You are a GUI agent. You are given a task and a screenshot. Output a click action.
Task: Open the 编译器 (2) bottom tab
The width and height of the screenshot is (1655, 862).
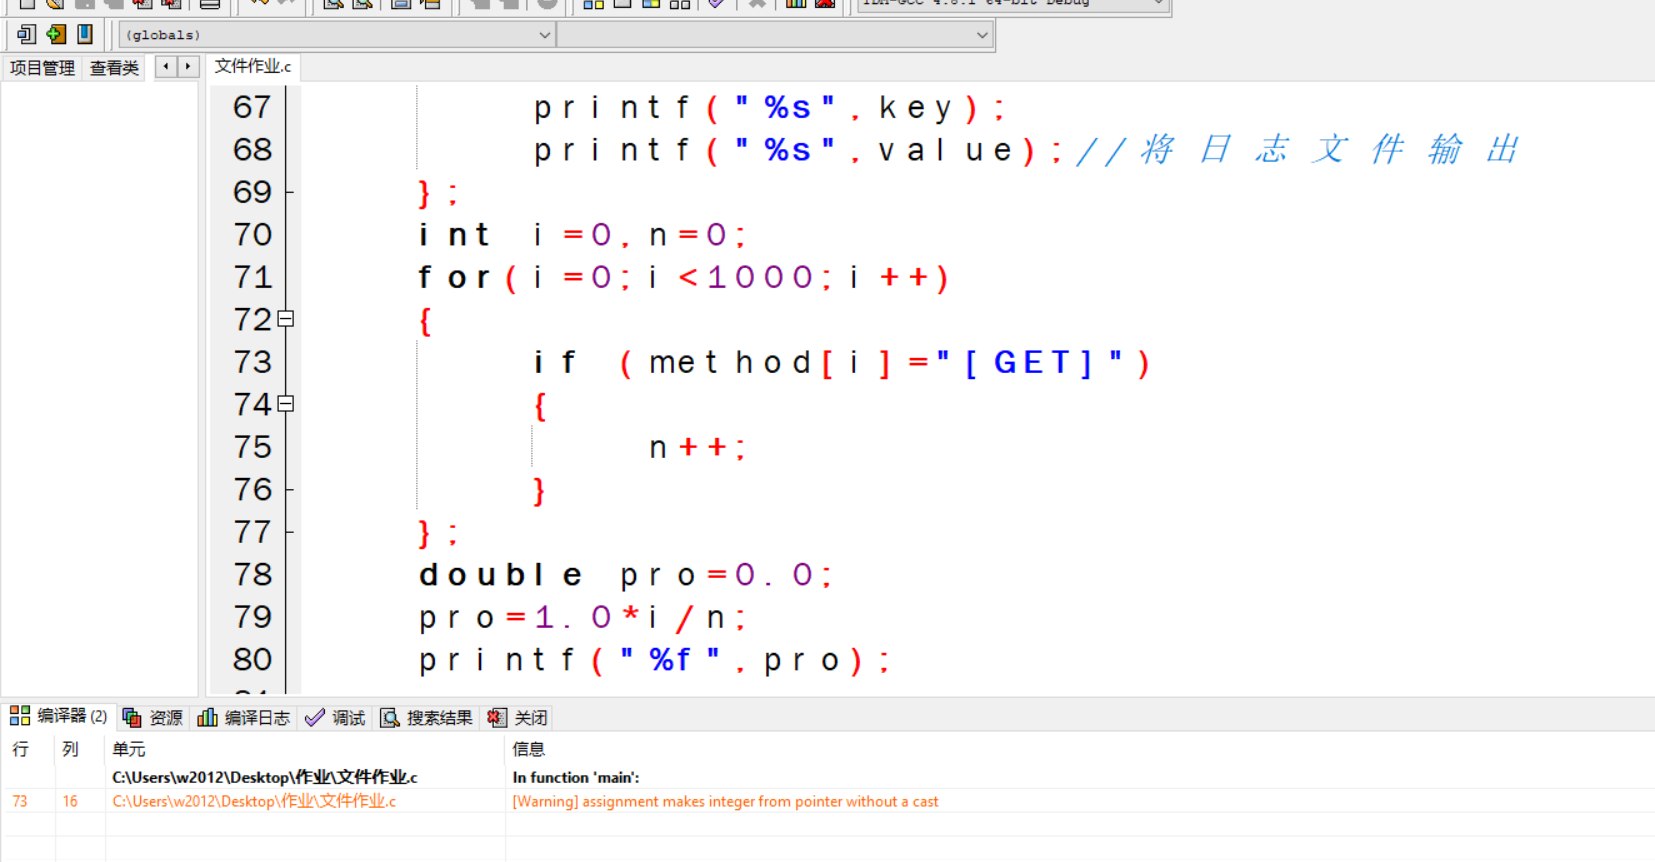pos(59,716)
